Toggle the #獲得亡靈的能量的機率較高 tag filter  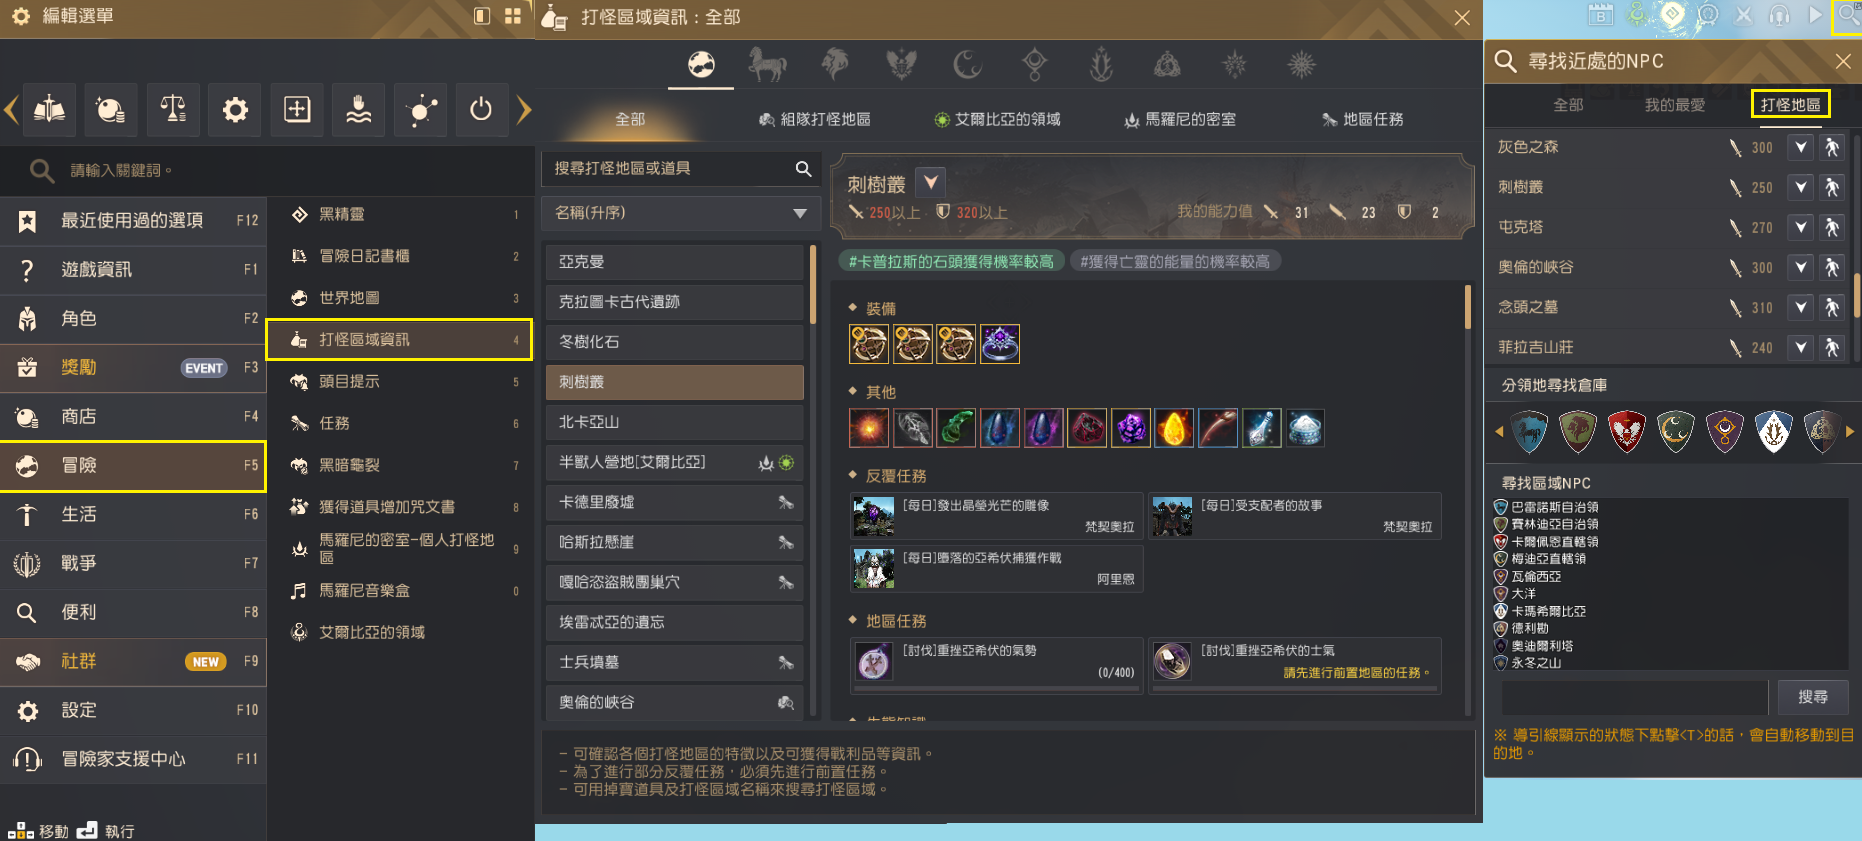[1175, 261]
